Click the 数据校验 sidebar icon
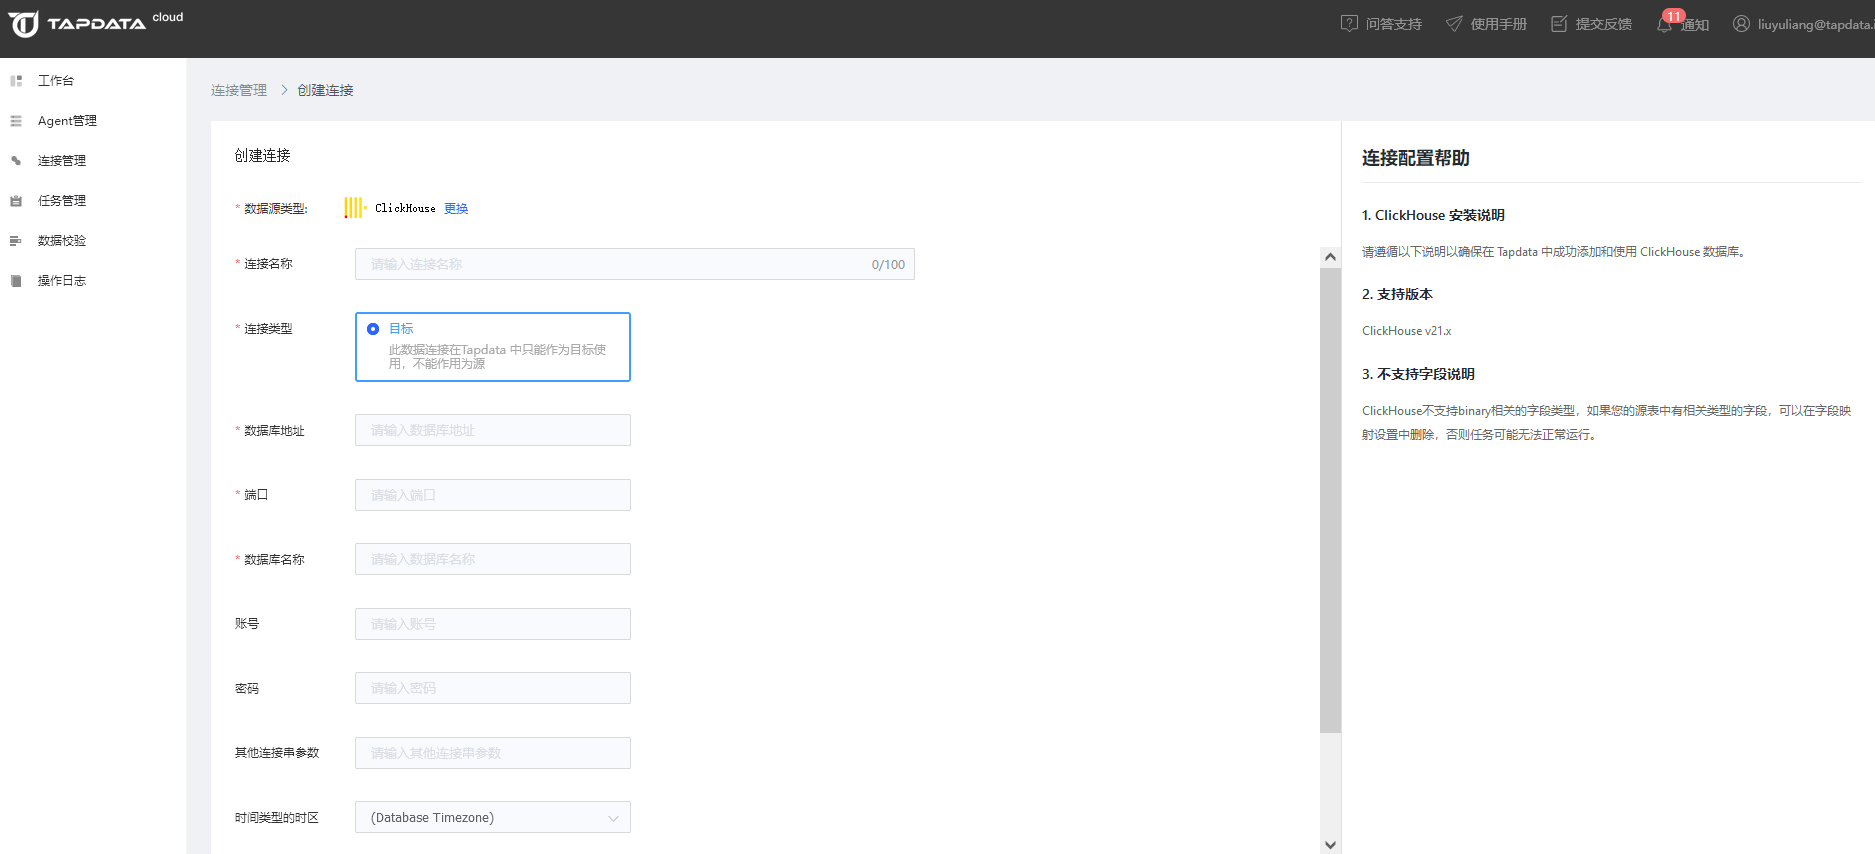The width and height of the screenshot is (1875, 854). pyautogui.click(x=16, y=240)
